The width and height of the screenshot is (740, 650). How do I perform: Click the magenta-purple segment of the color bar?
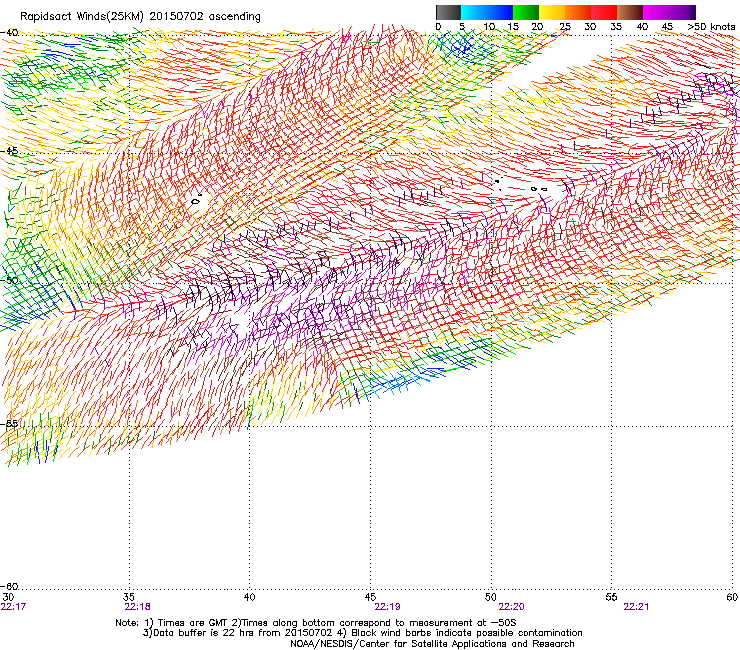click(x=669, y=12)
